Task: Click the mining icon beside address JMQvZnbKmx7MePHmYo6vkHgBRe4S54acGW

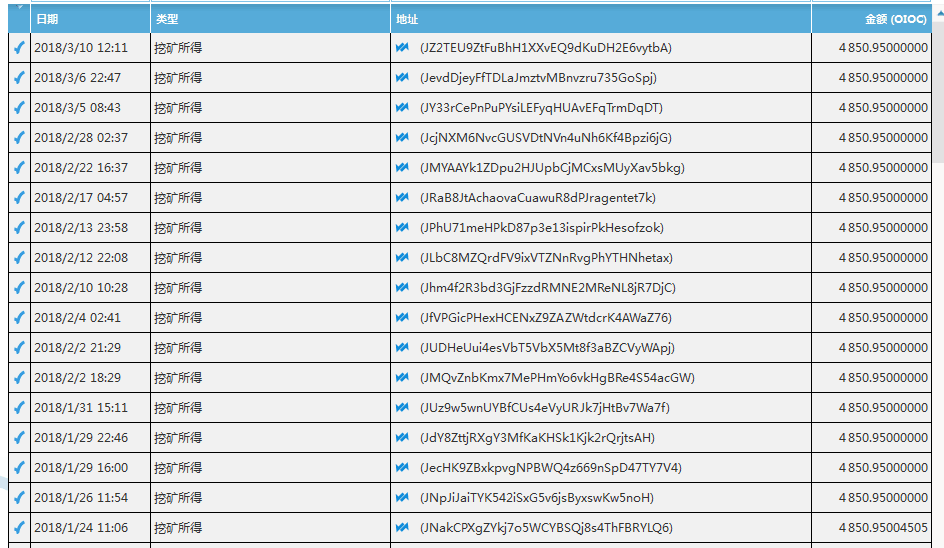Action: point(402,378)
